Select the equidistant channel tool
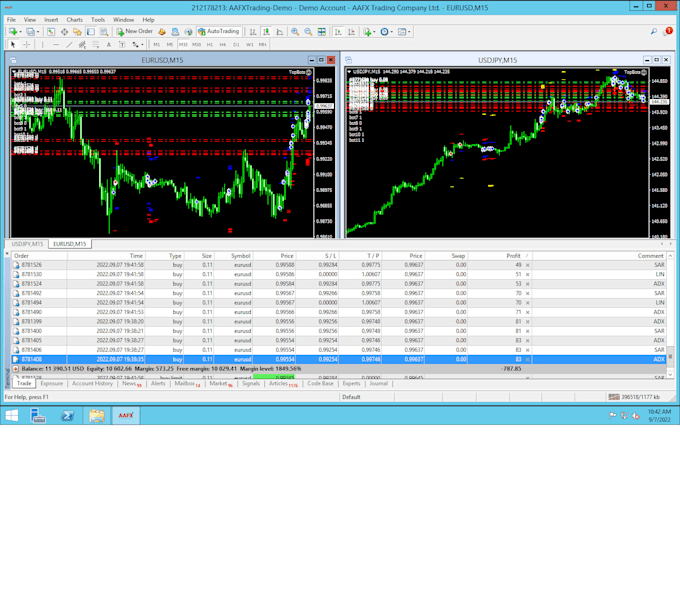 [x=82, y=44]
